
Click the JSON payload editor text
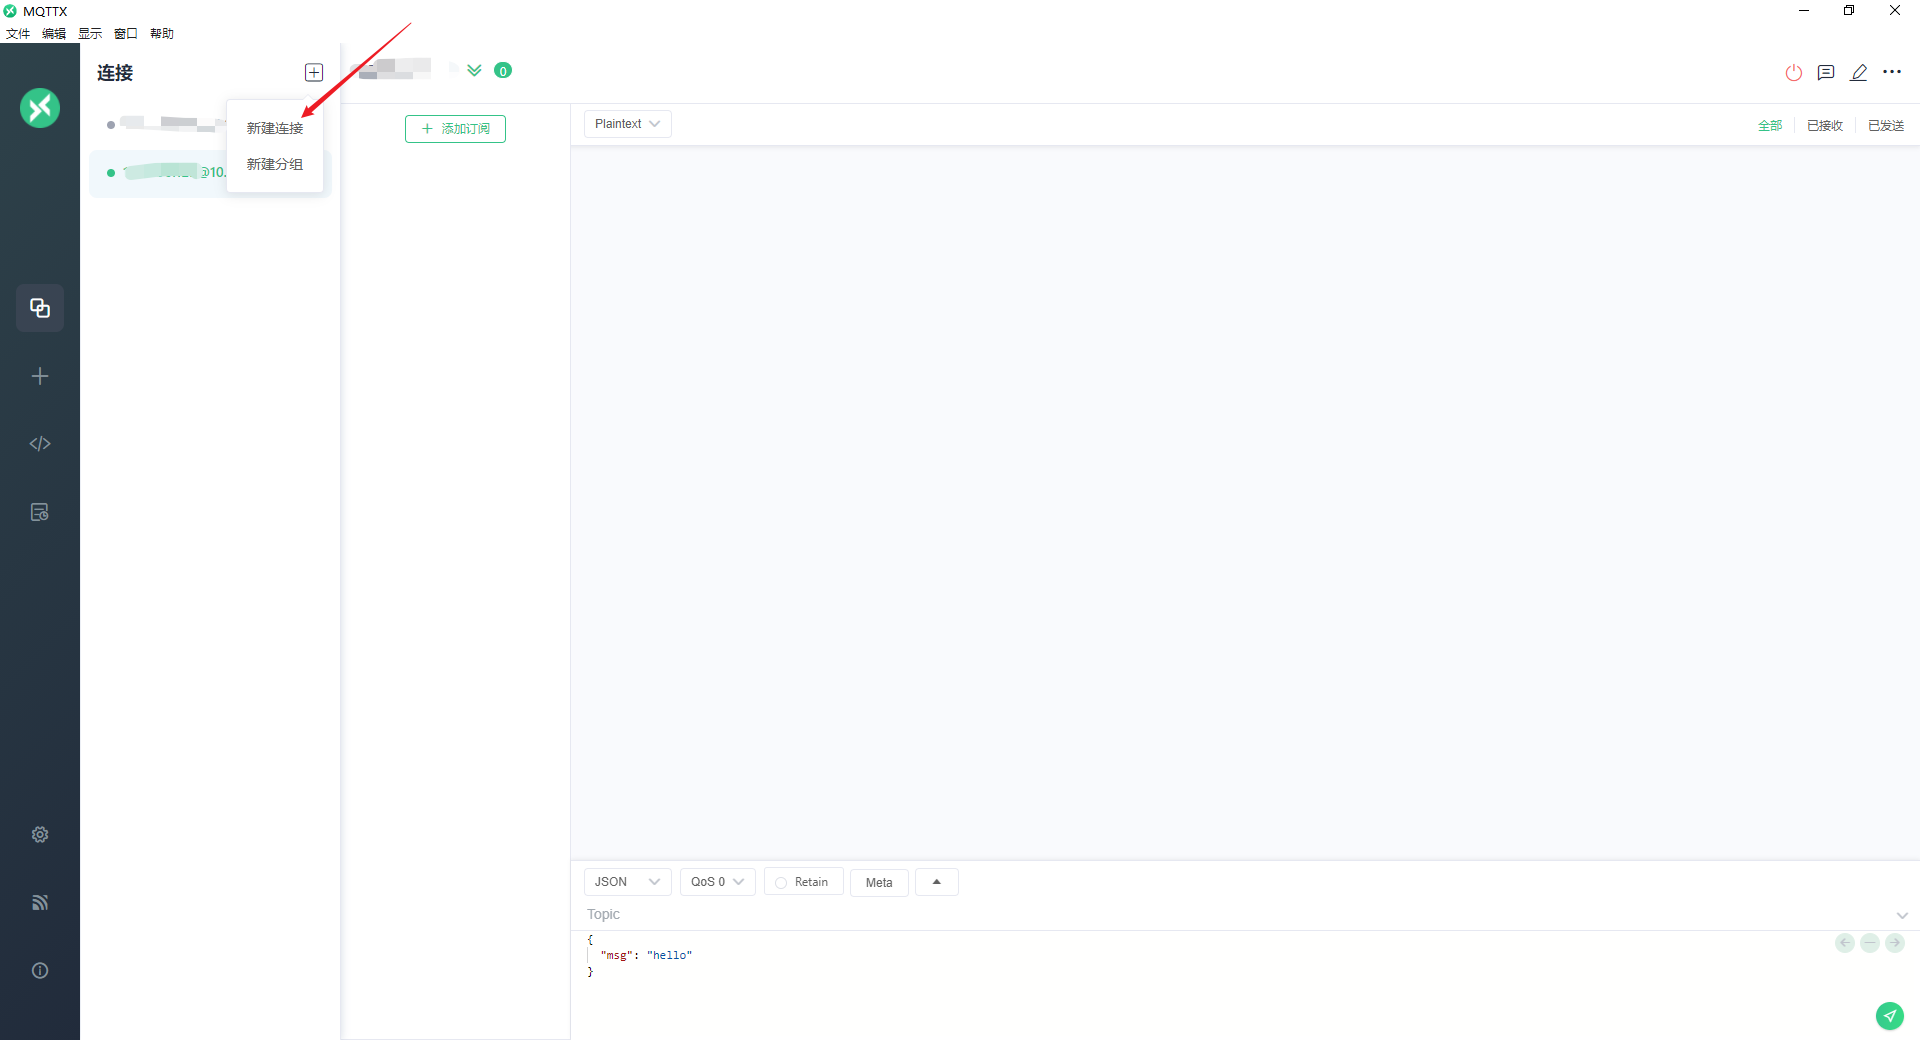(640, 955)
